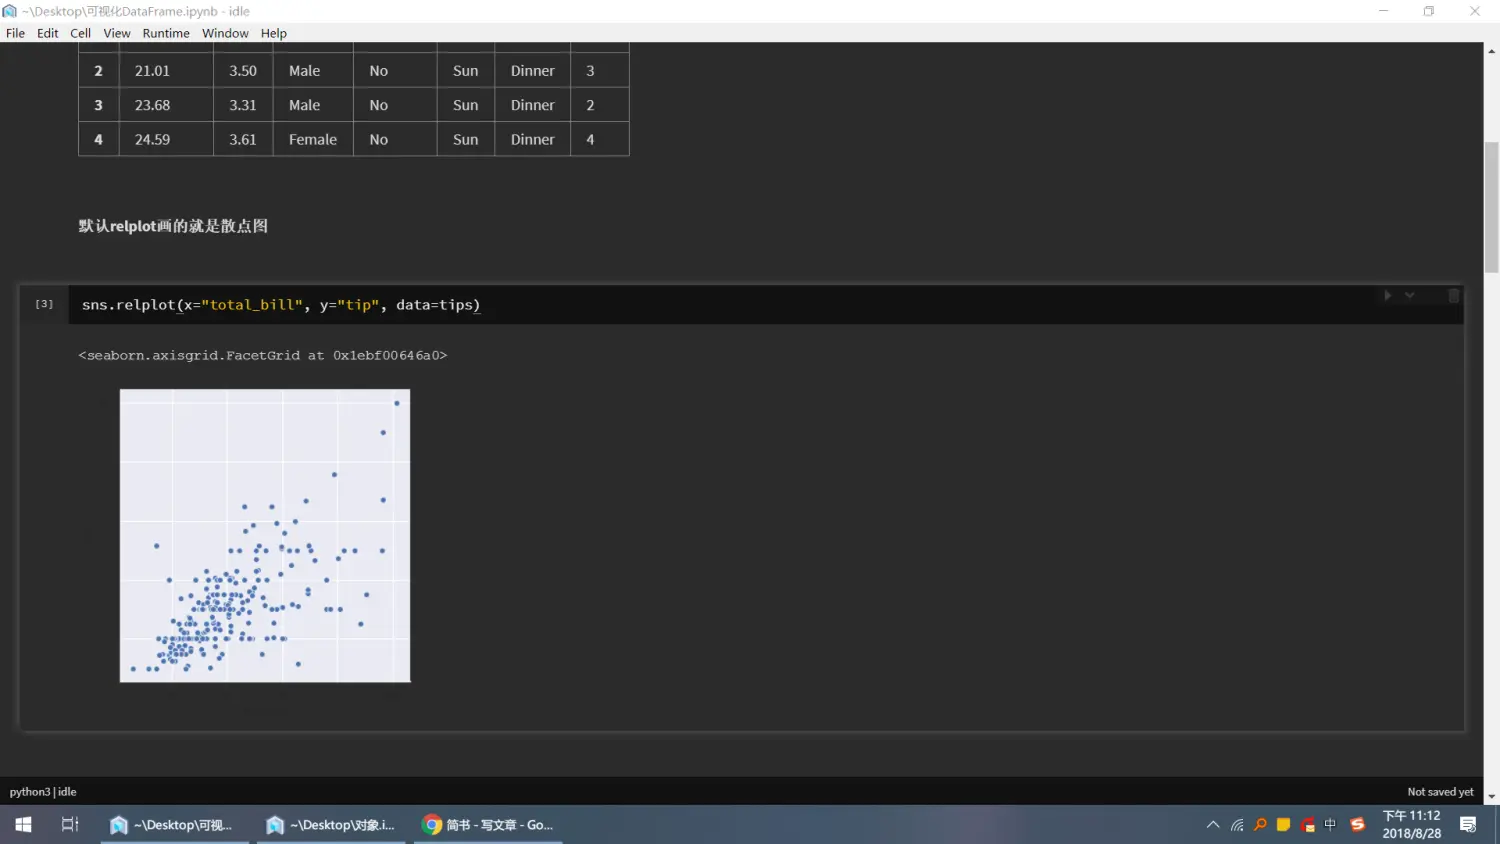
Task: Switch to the ~\Desktop\可视... notebook taskbar window
Action: 174,825
